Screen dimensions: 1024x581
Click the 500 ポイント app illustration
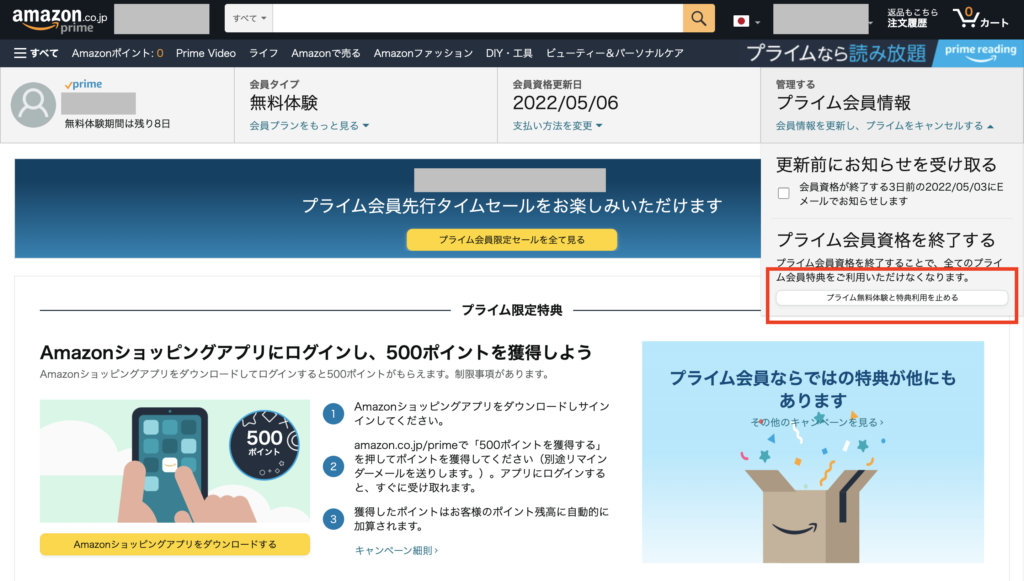(x=174, y=460)
